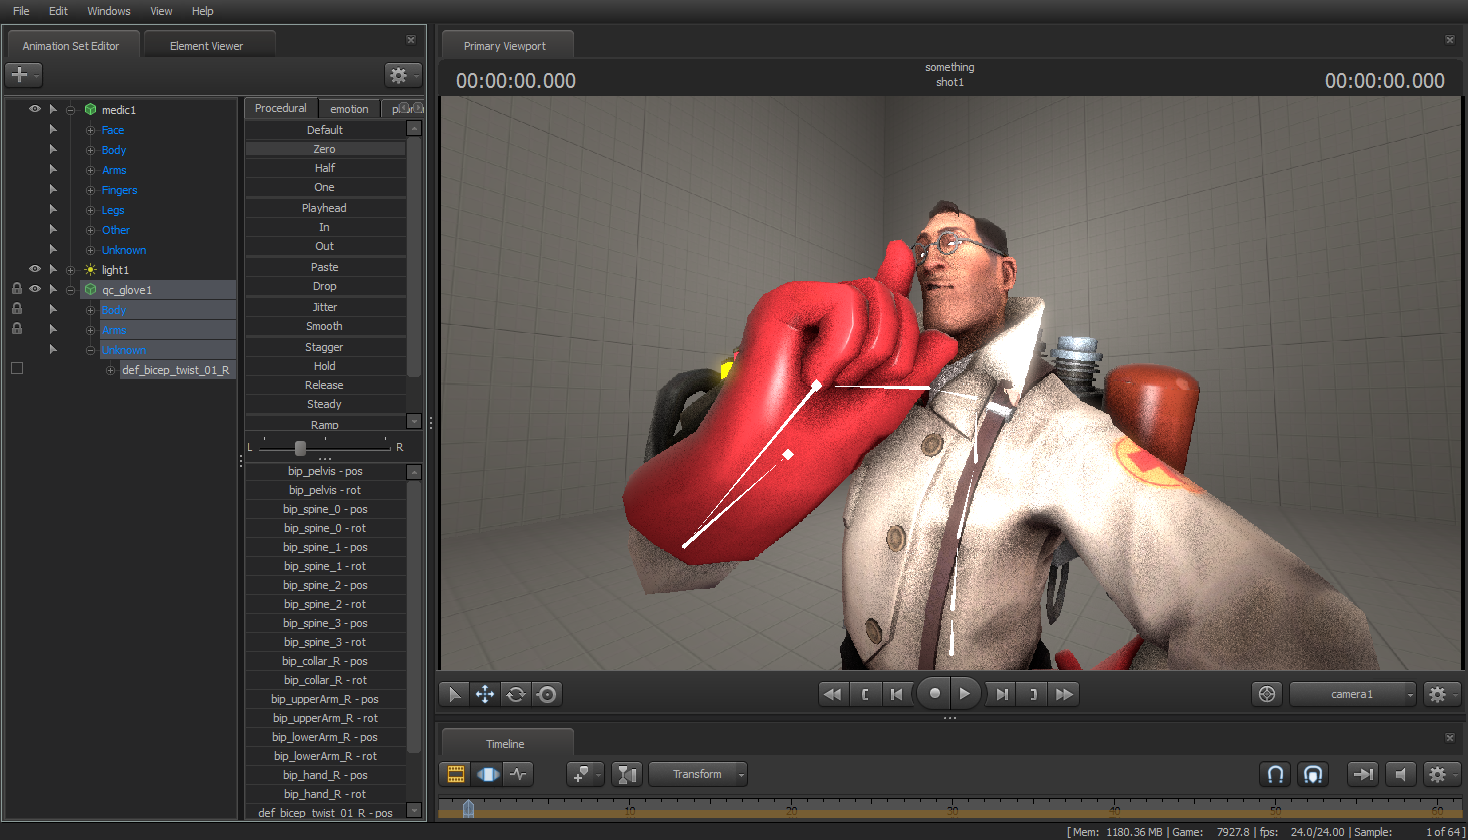Expand the def_bicep_twist_01_R node
This screenshot has width=1468, height=840.
[x=111, y=370]
